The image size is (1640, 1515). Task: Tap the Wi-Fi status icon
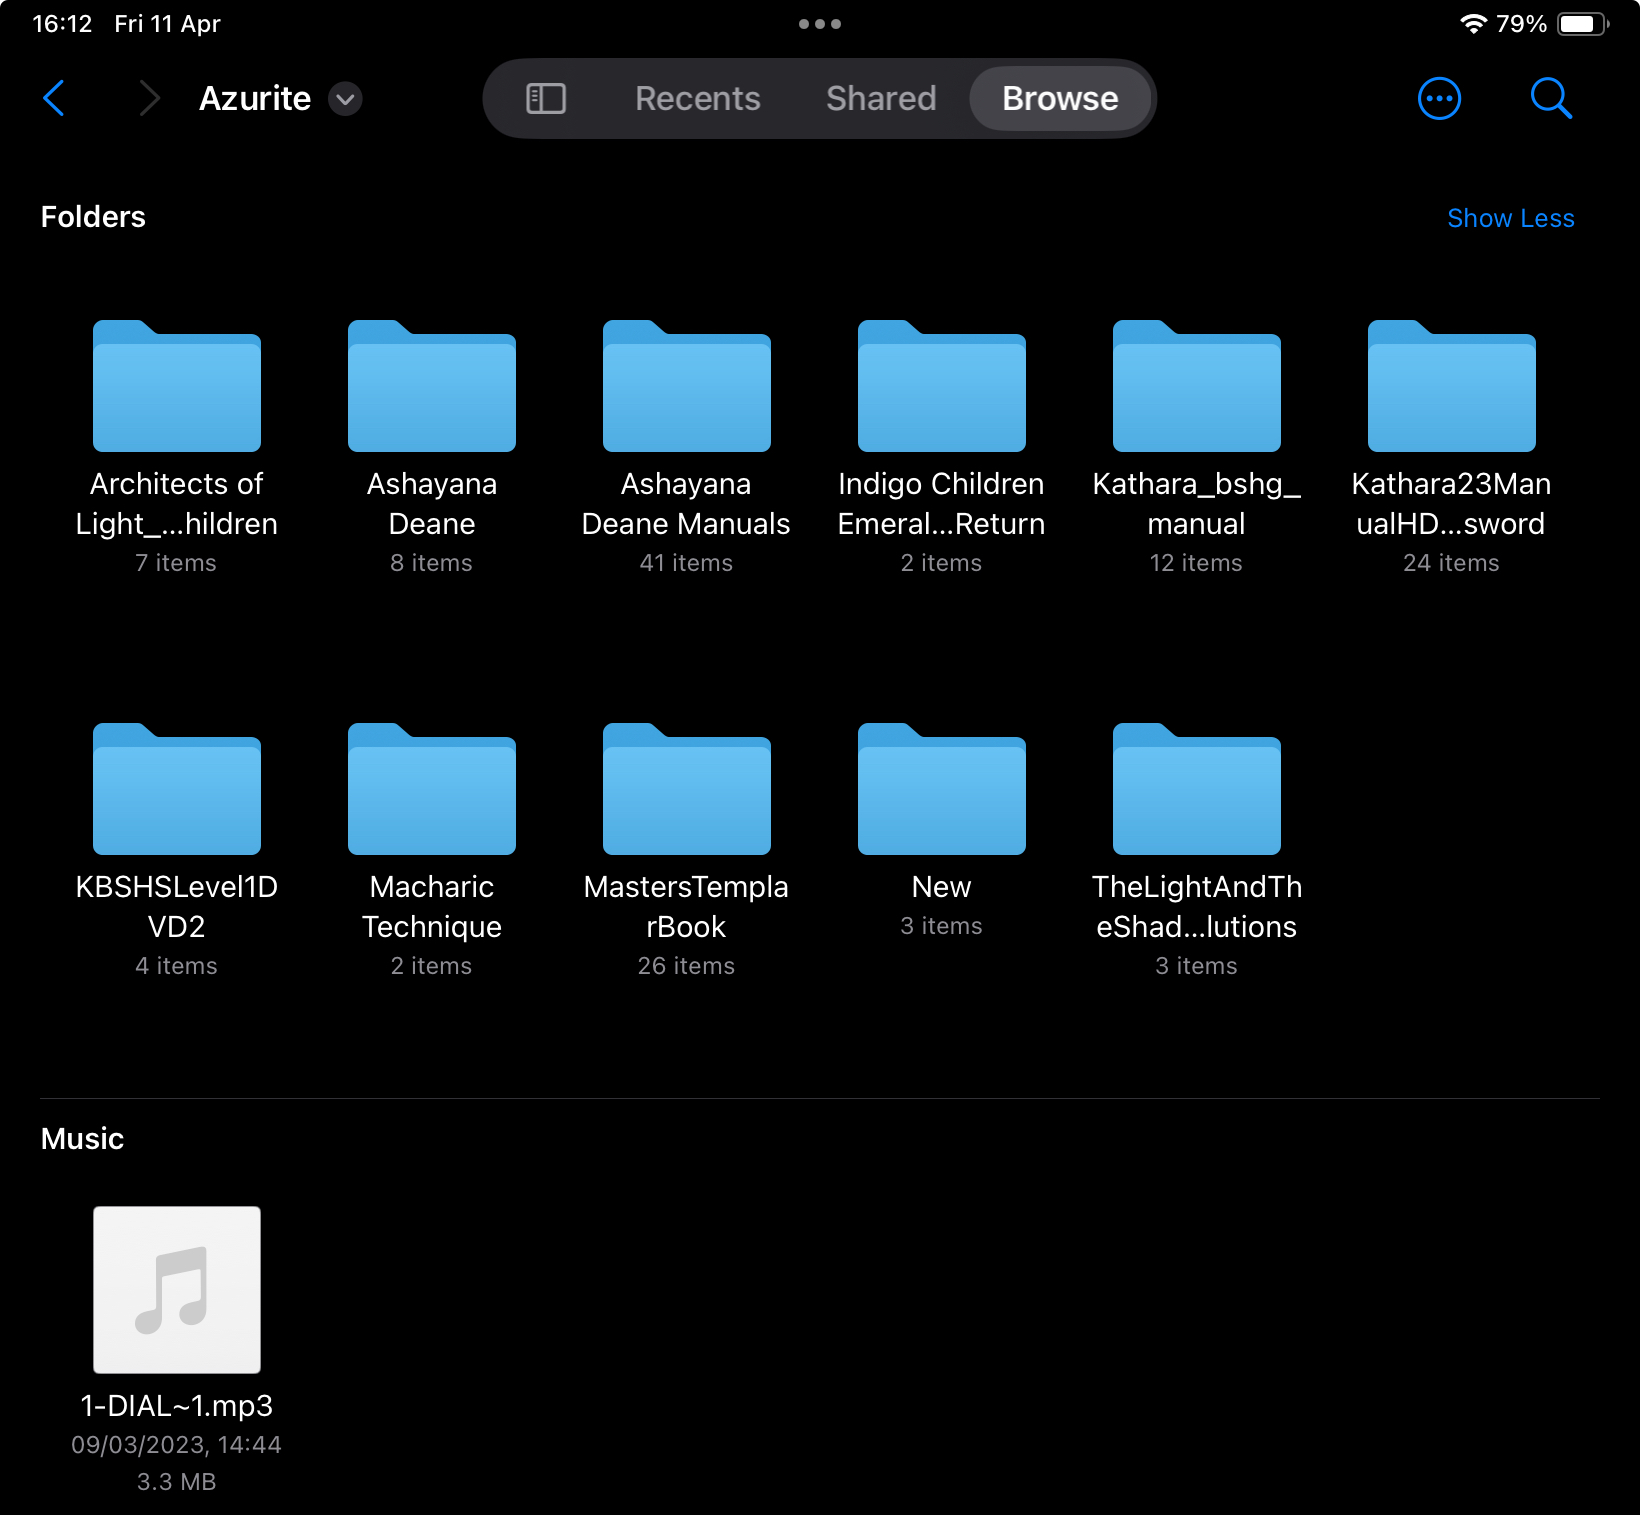[1473, 24]
